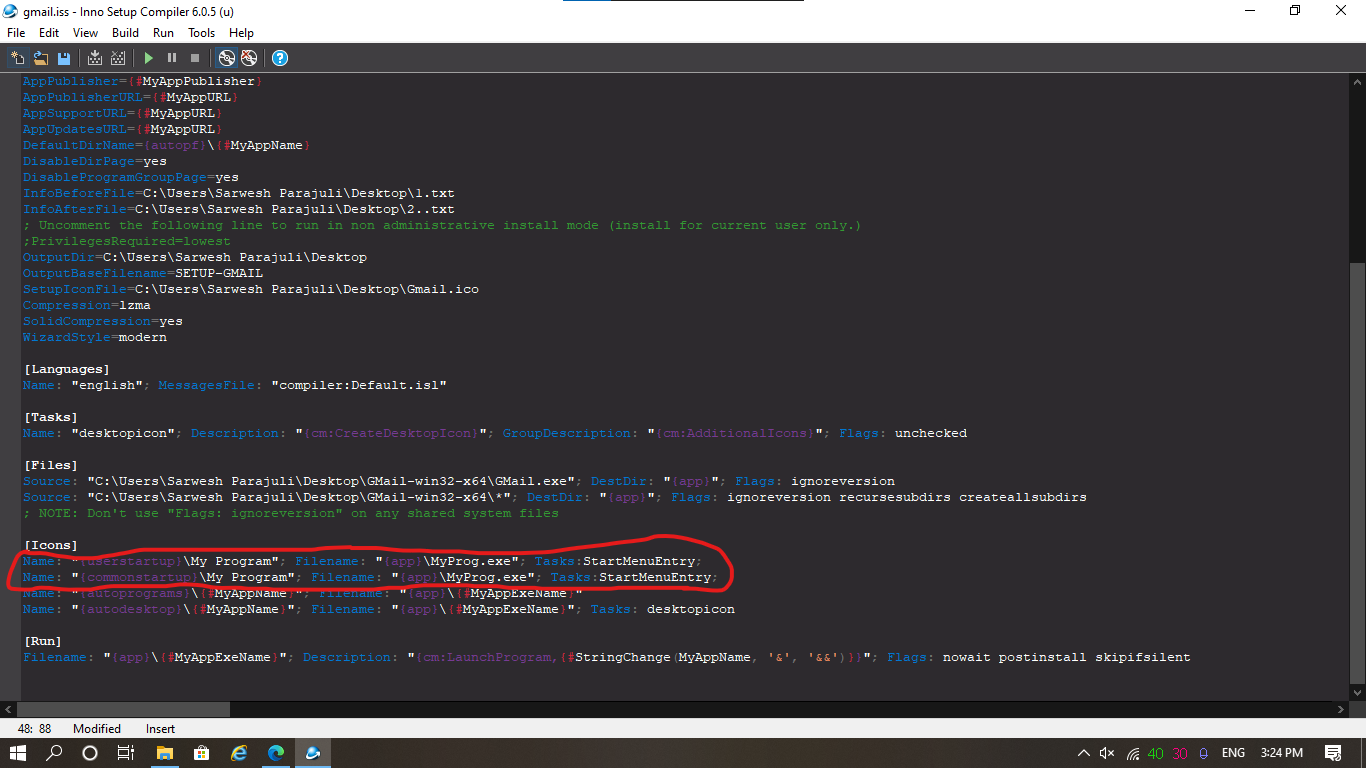Open the Build menu

[125, 32]
